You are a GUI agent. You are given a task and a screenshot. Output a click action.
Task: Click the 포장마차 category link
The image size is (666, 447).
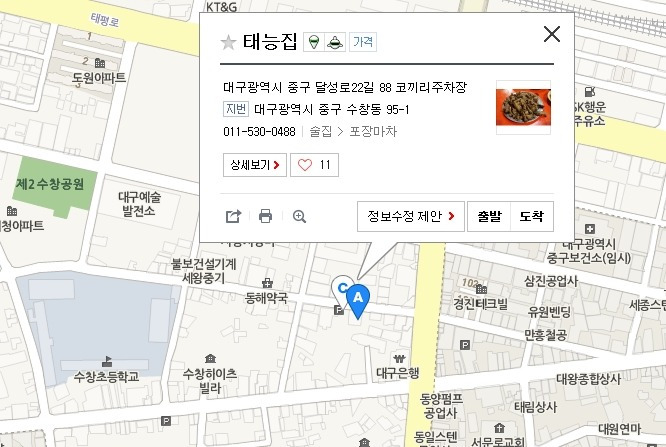[x=373, y=131]
